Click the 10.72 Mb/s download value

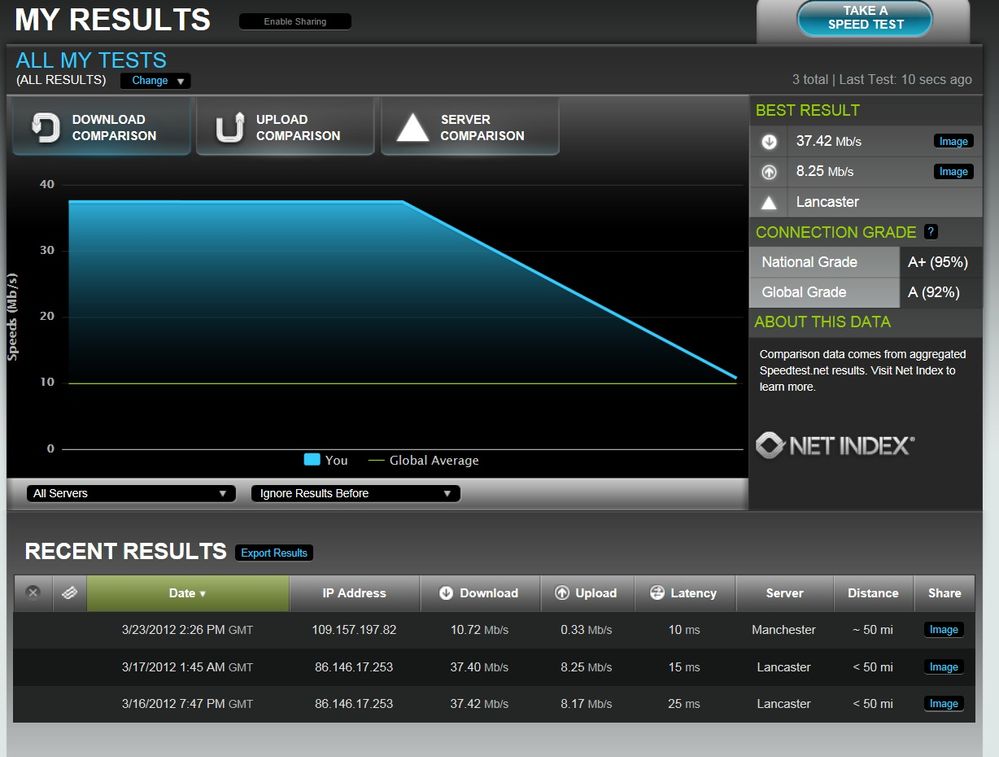click(479, 630)
